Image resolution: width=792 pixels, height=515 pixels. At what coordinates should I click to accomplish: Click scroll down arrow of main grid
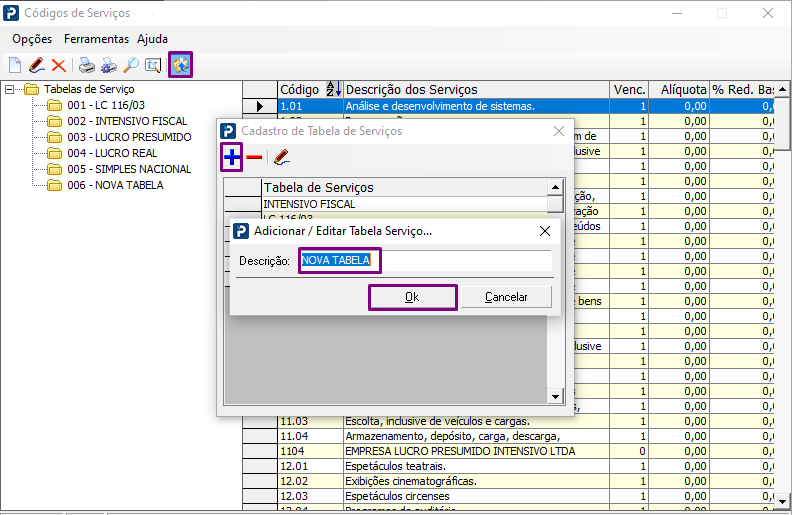tap(782, 502)
